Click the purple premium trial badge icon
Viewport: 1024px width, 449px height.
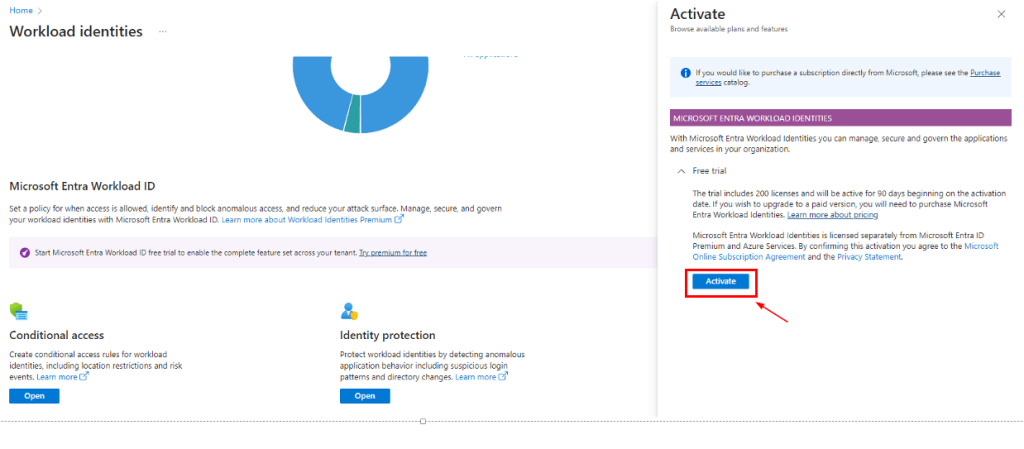pyautogui.click(x=23, y=252)
